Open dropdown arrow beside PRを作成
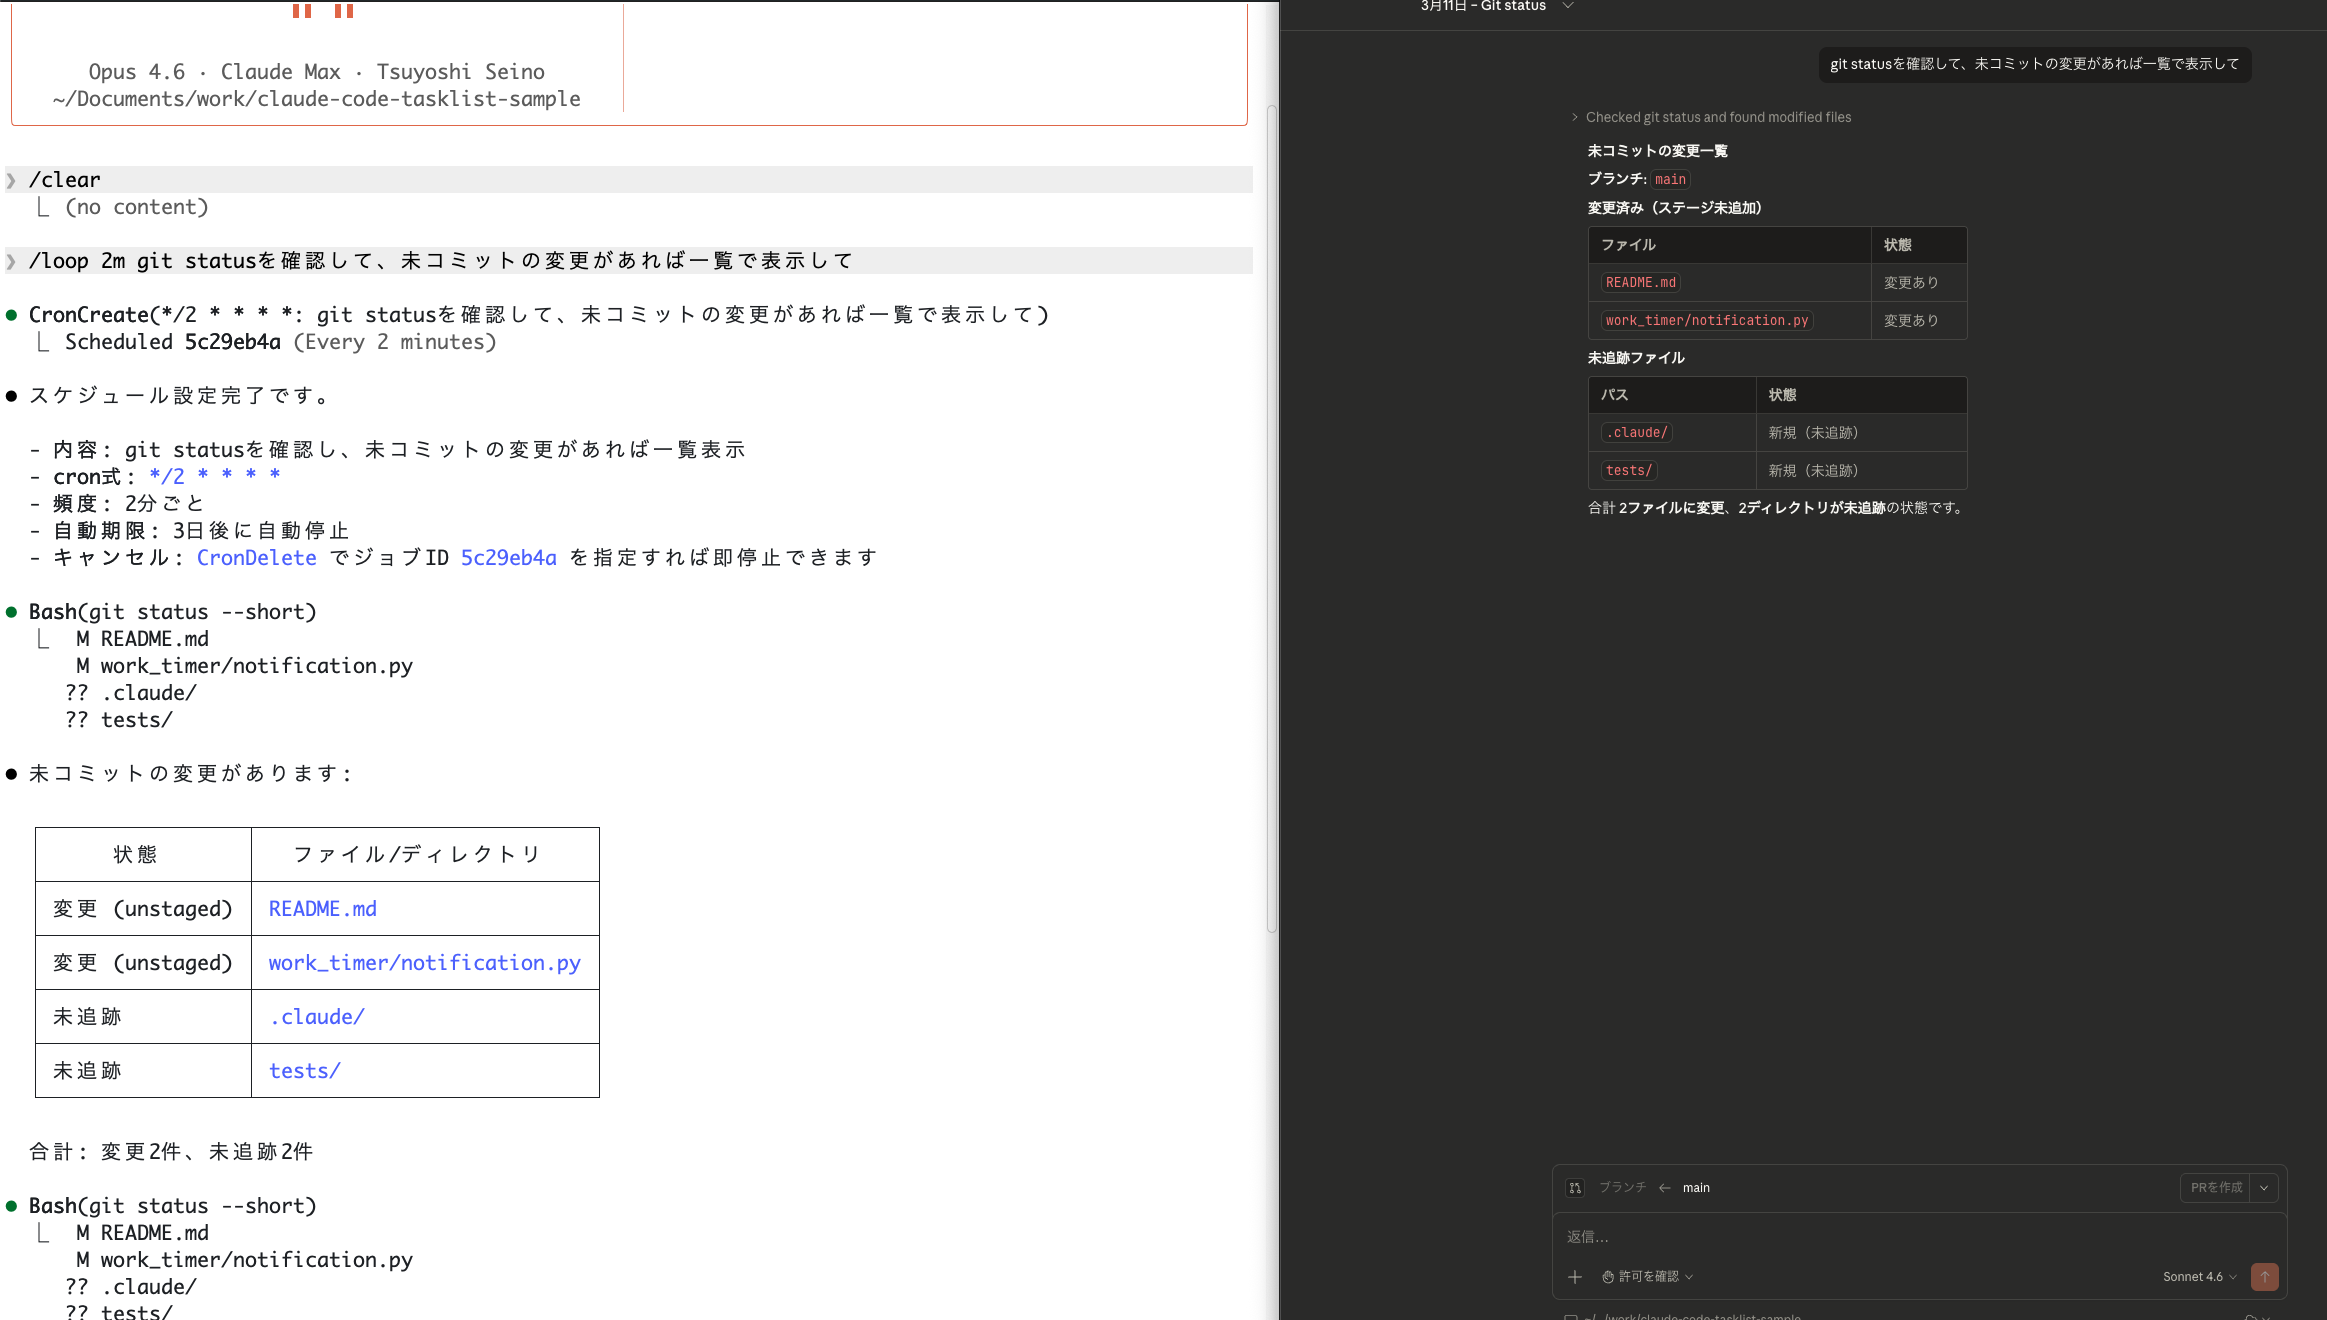Image resolution: width=2327 pixels, height=1320 pixels. (x=2264, y=1188)
